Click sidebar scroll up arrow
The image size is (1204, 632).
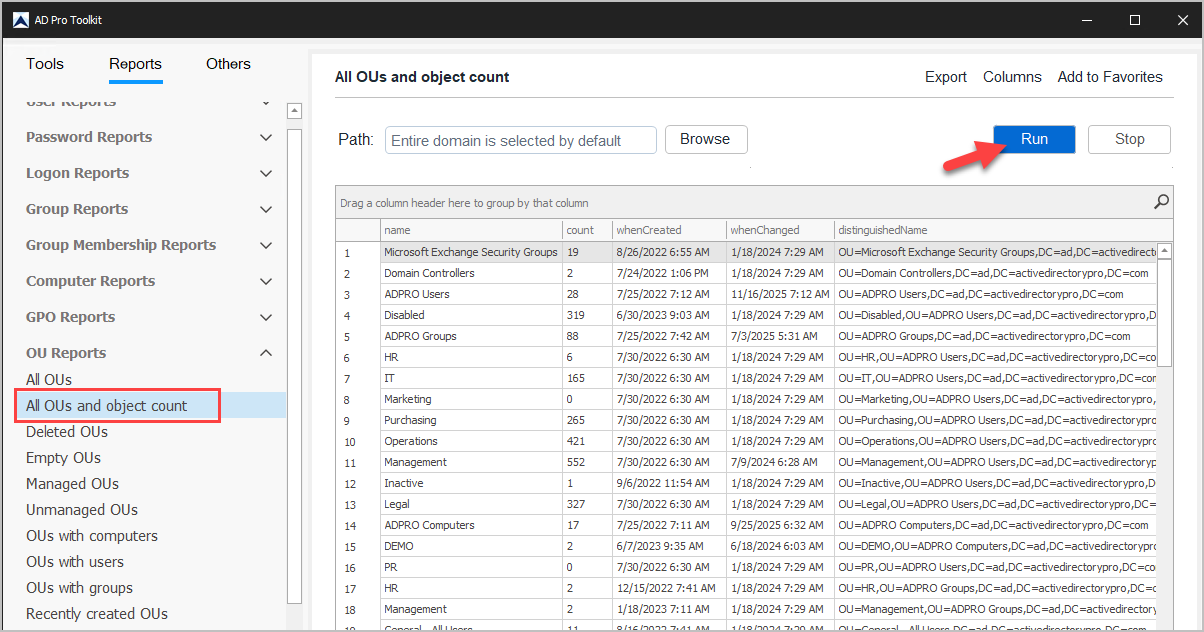point(294,111)
